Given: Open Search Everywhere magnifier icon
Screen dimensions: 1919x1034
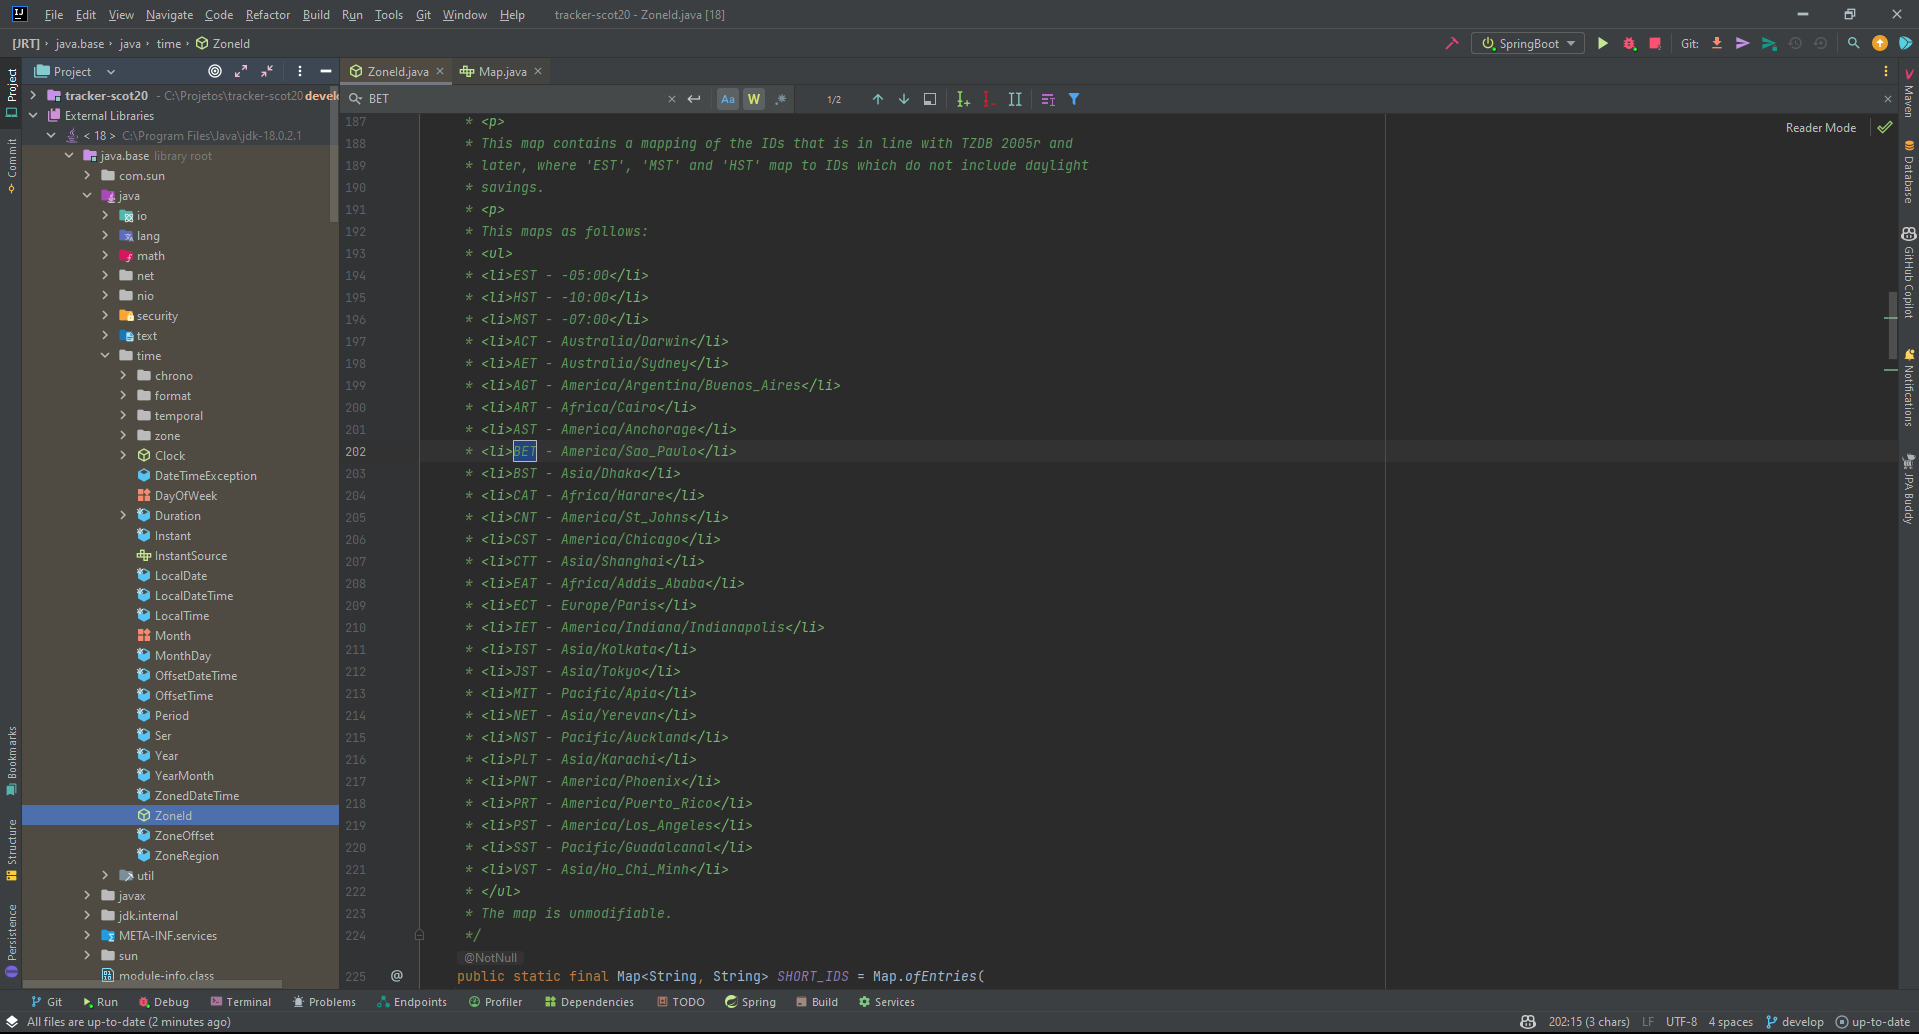Looking at the screenshot, I should coord(1853,44).
